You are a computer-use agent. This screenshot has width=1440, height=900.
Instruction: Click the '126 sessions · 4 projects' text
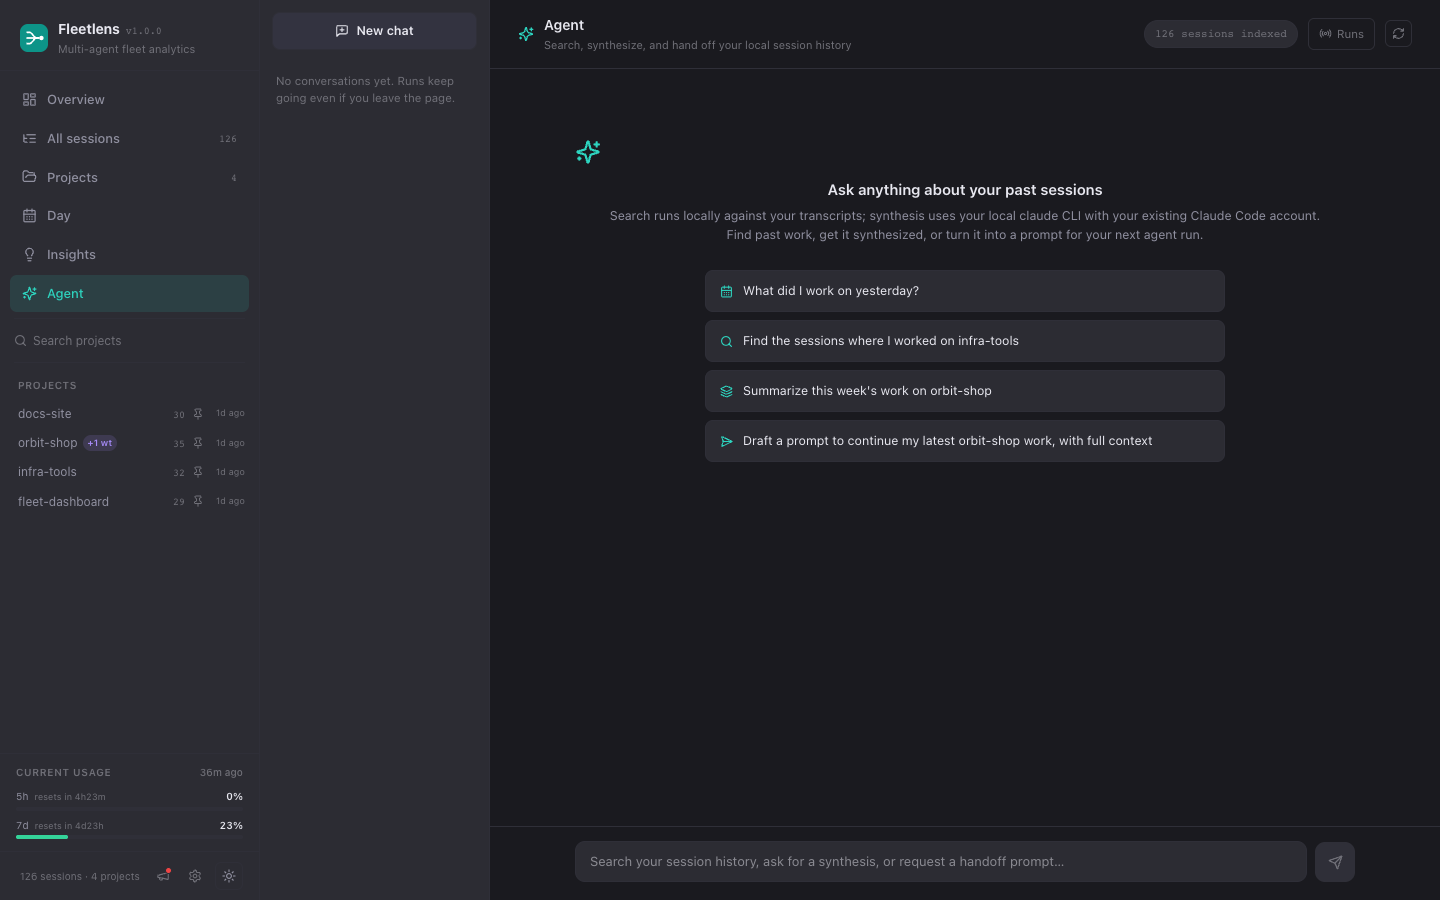(80, 877)
